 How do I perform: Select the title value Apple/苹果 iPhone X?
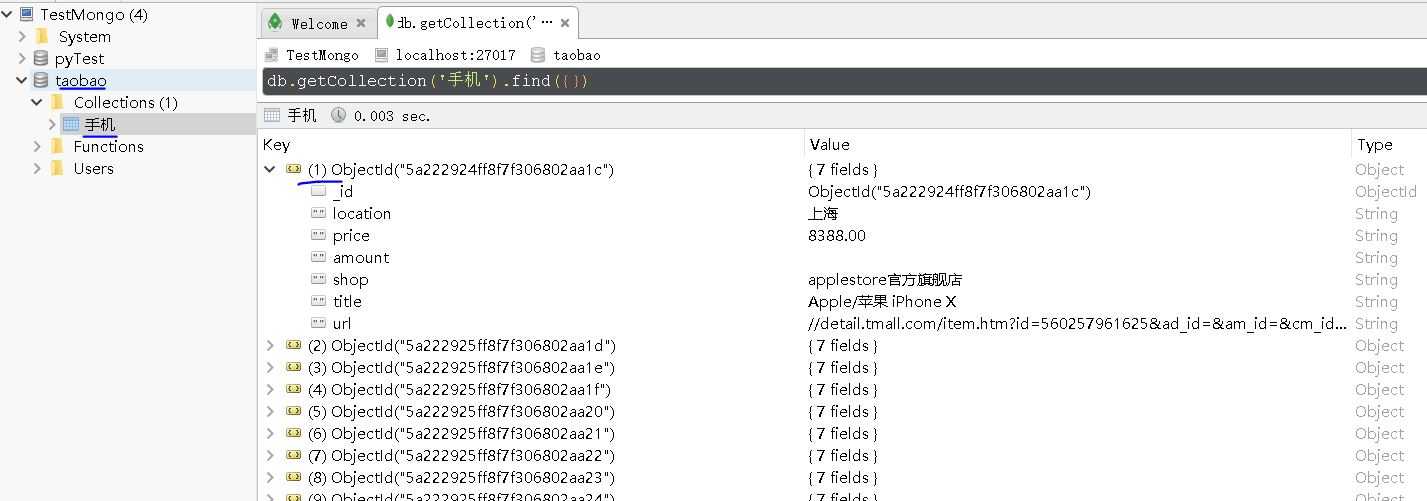coord(882,301)
